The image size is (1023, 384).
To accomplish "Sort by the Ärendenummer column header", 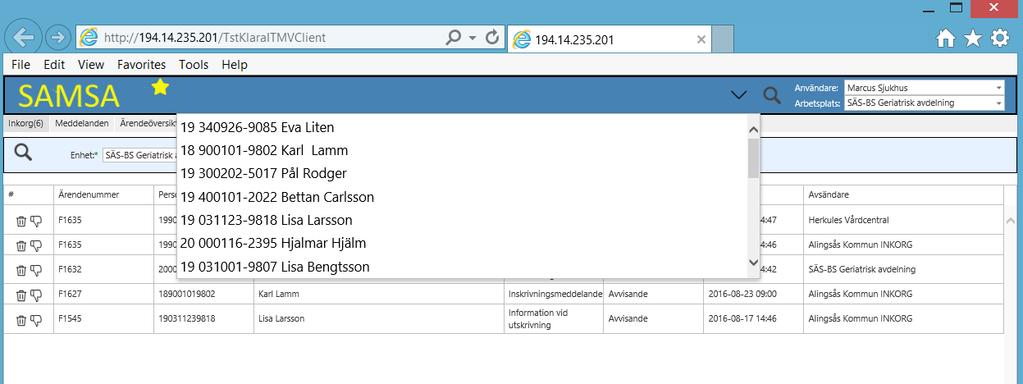I will pyautogui.click(x=103, y=195).
